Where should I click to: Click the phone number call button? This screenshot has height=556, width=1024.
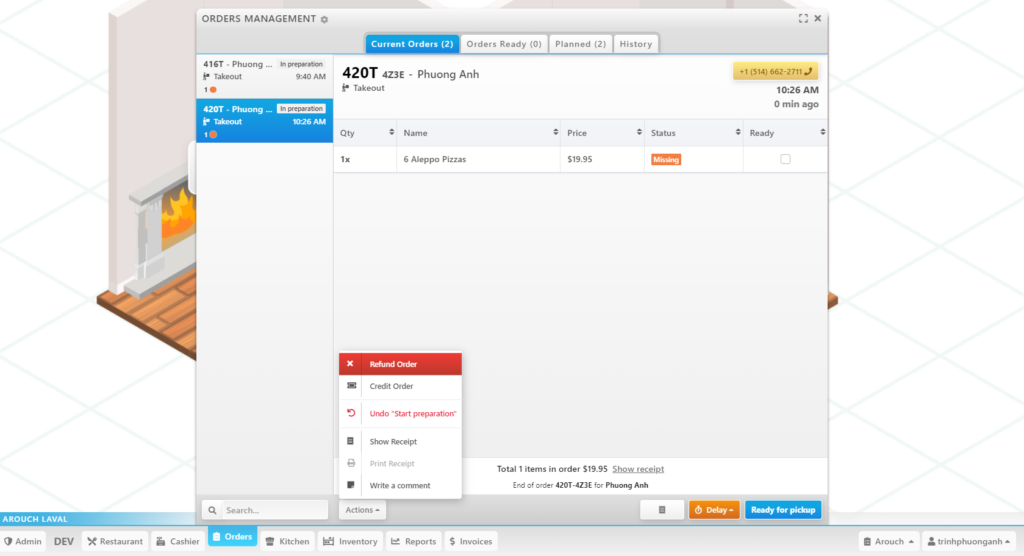tap(775, 71)
